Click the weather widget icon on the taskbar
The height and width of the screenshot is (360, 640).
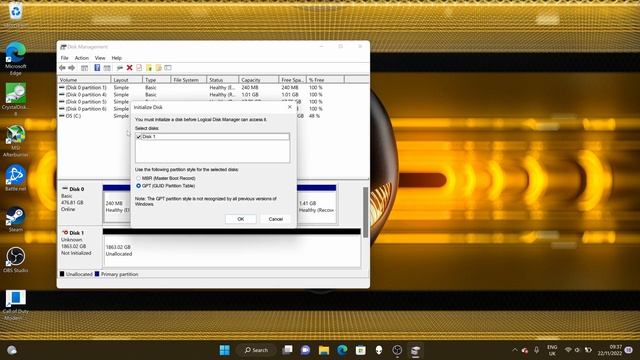point(12,350)
